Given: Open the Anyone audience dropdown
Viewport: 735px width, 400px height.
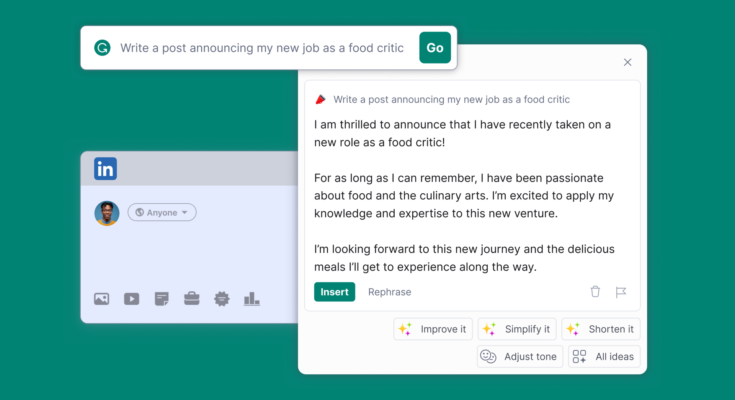Looking at the screenshot, I should click(x=162, y=212).
